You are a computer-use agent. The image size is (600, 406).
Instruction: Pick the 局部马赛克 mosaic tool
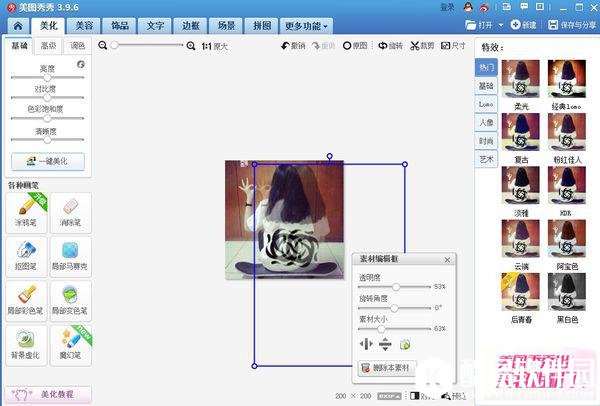pyautogui.click(x=70, y=253)
